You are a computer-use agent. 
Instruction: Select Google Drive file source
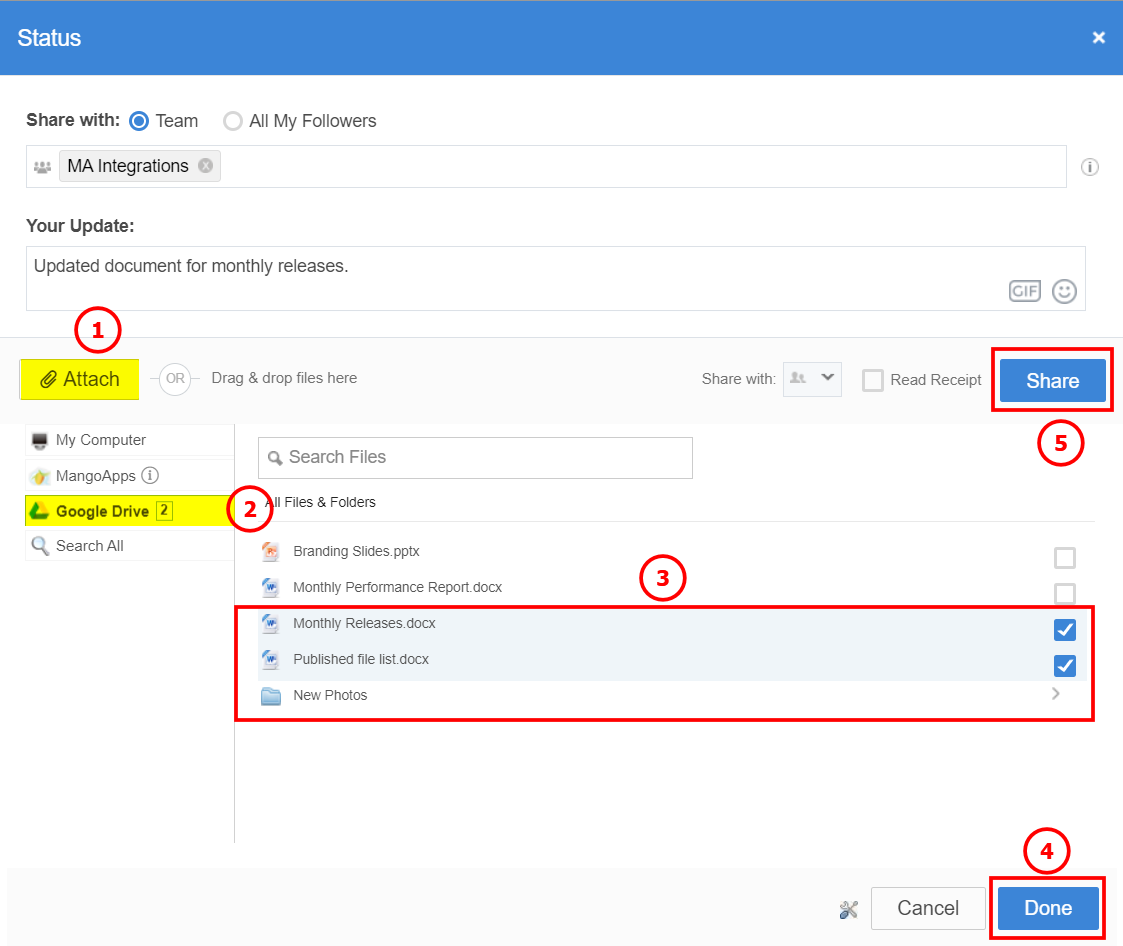pos(101,511)
